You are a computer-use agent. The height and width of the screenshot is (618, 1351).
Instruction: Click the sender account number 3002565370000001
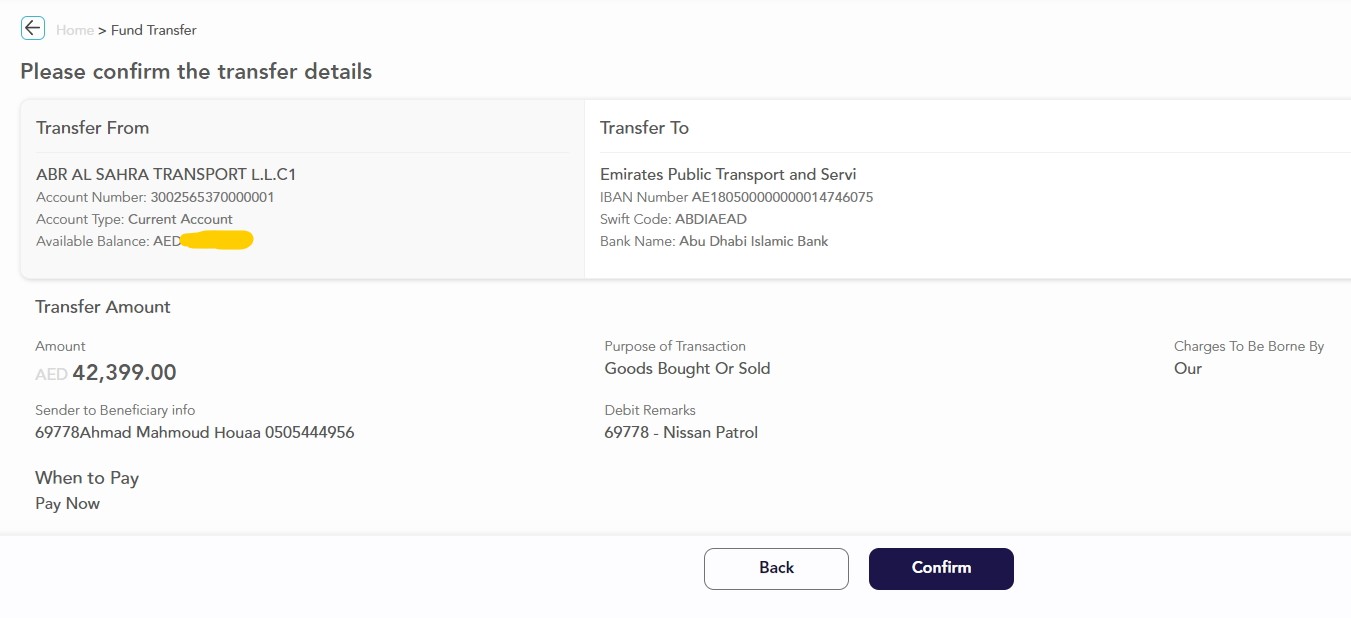coord(212,197)
